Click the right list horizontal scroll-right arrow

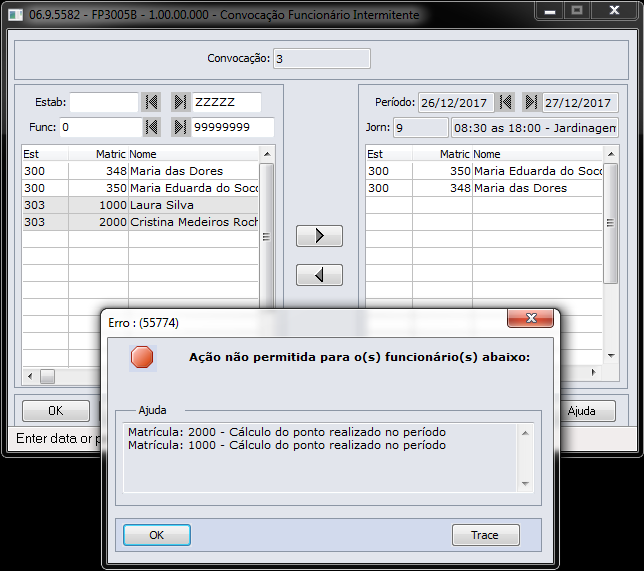[x=593, y=372]
